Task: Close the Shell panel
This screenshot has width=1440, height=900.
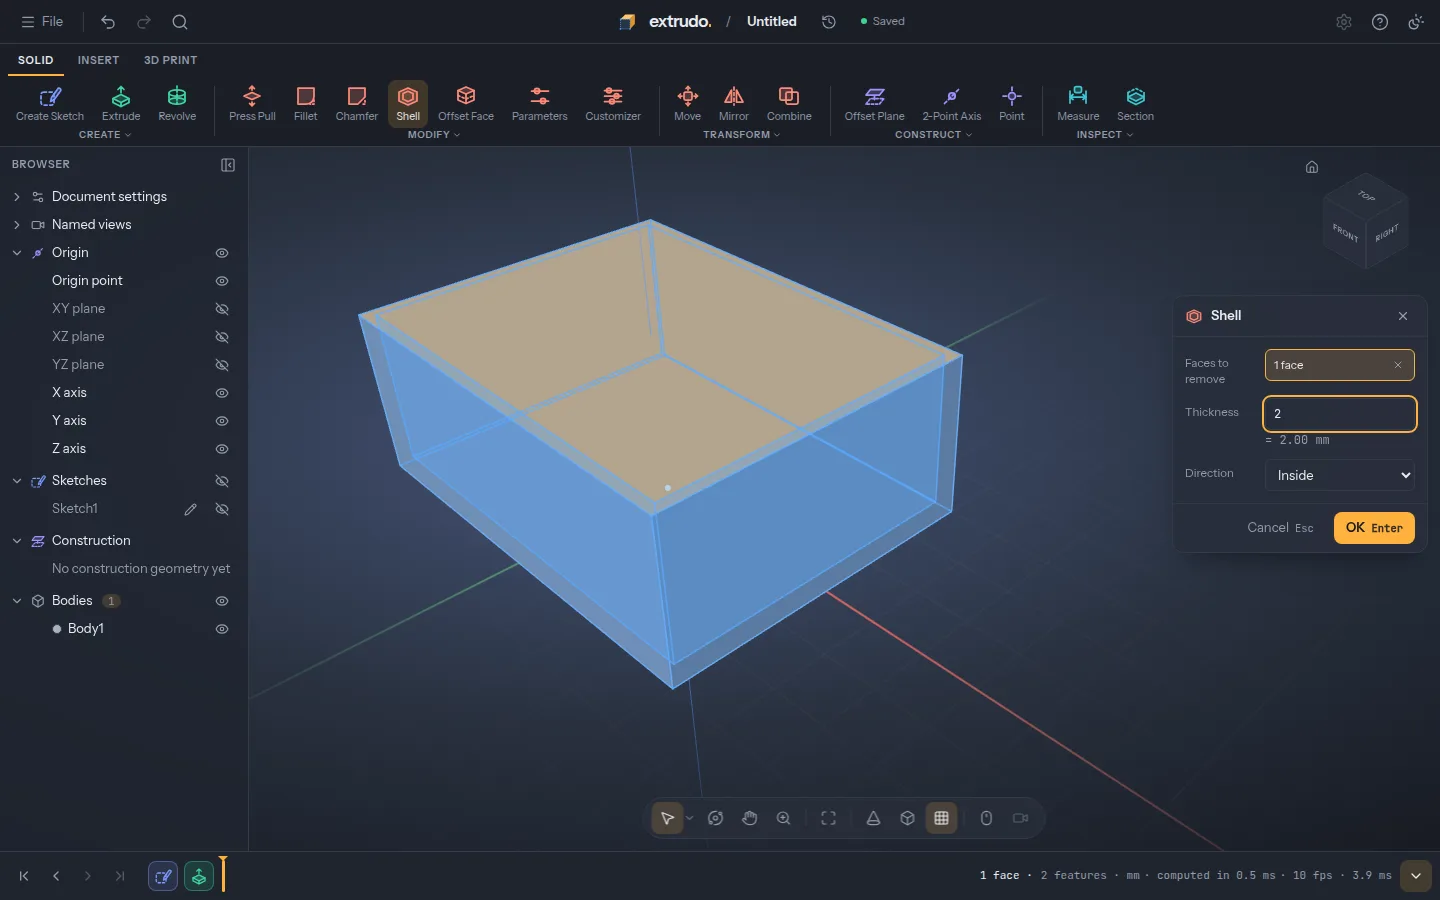Action: [1403, 316]
